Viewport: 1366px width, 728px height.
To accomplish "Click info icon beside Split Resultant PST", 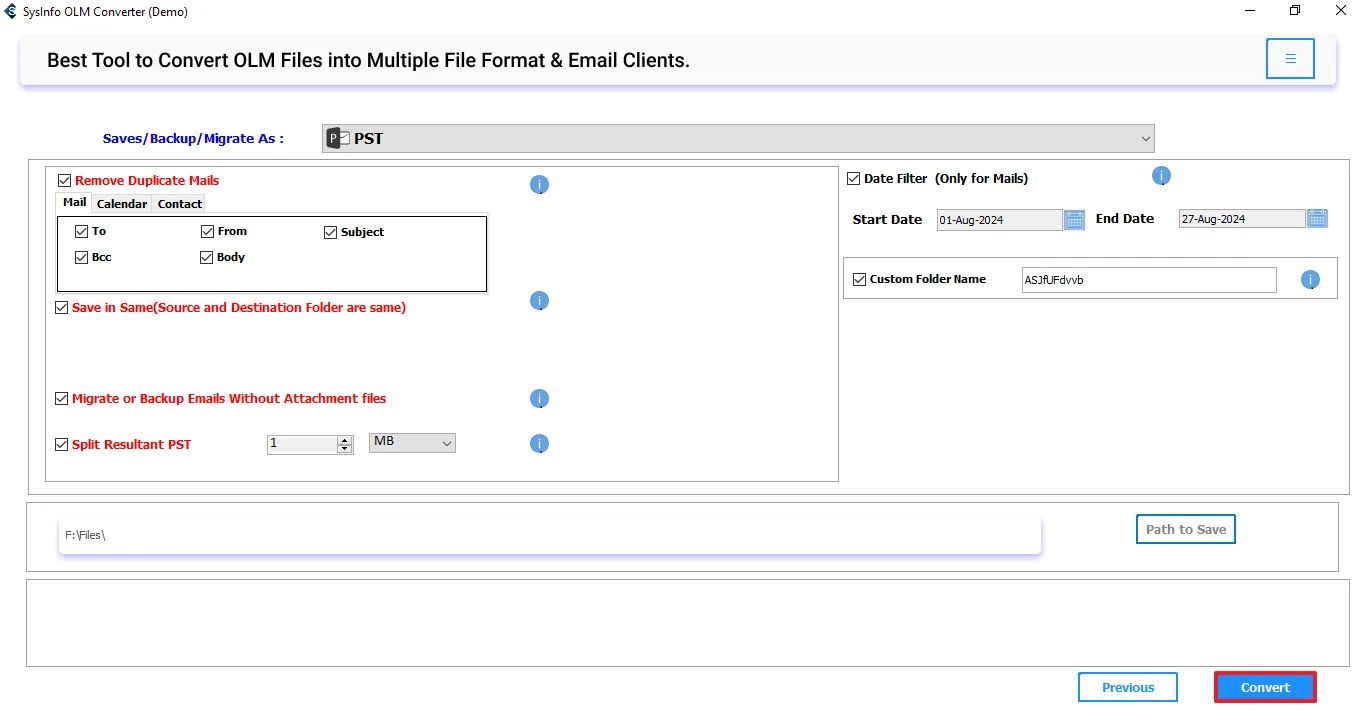I will click(539, 444).
